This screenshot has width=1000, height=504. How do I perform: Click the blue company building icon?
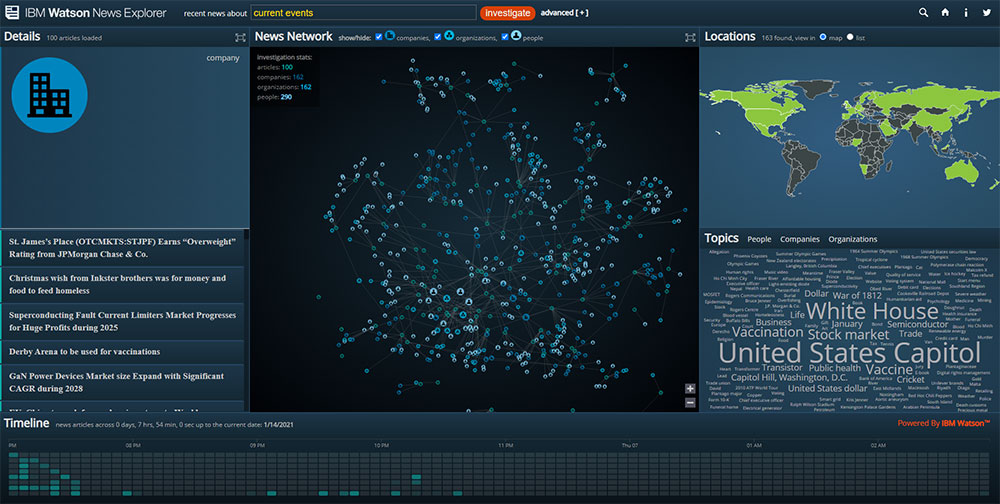coord(49,95)
